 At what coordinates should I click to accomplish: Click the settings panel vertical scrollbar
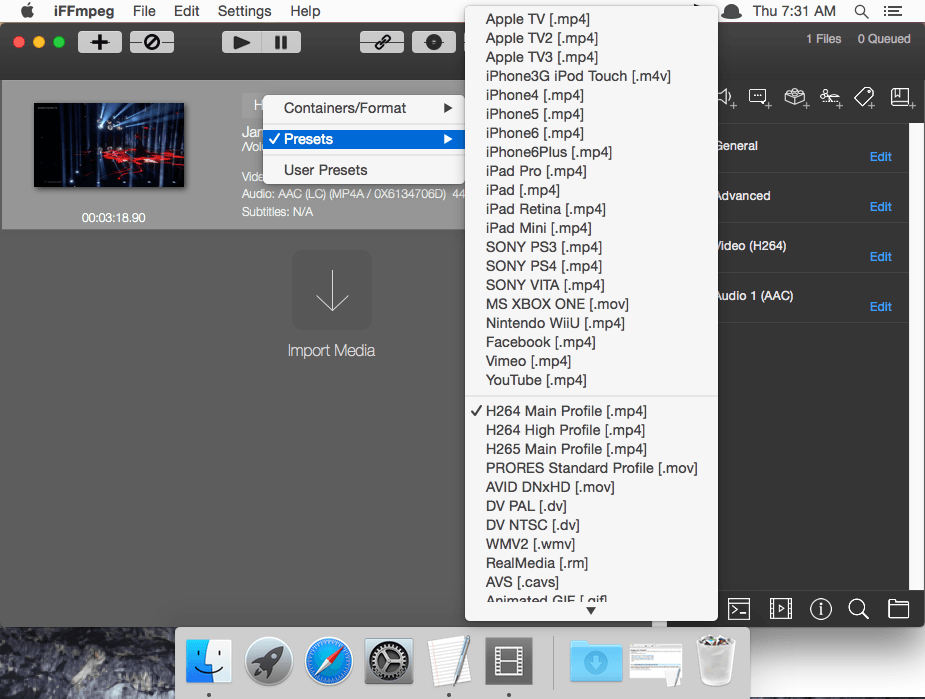[x=916, y=356]
